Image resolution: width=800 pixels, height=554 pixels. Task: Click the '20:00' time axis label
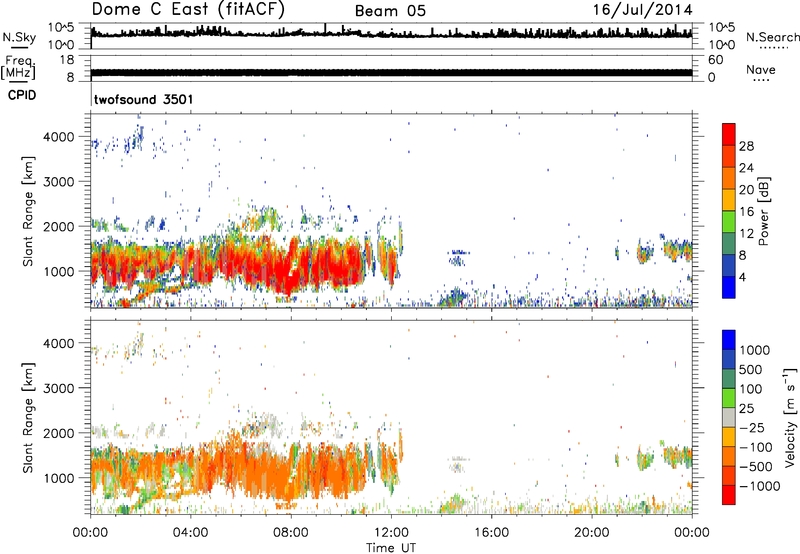point(591,533)
